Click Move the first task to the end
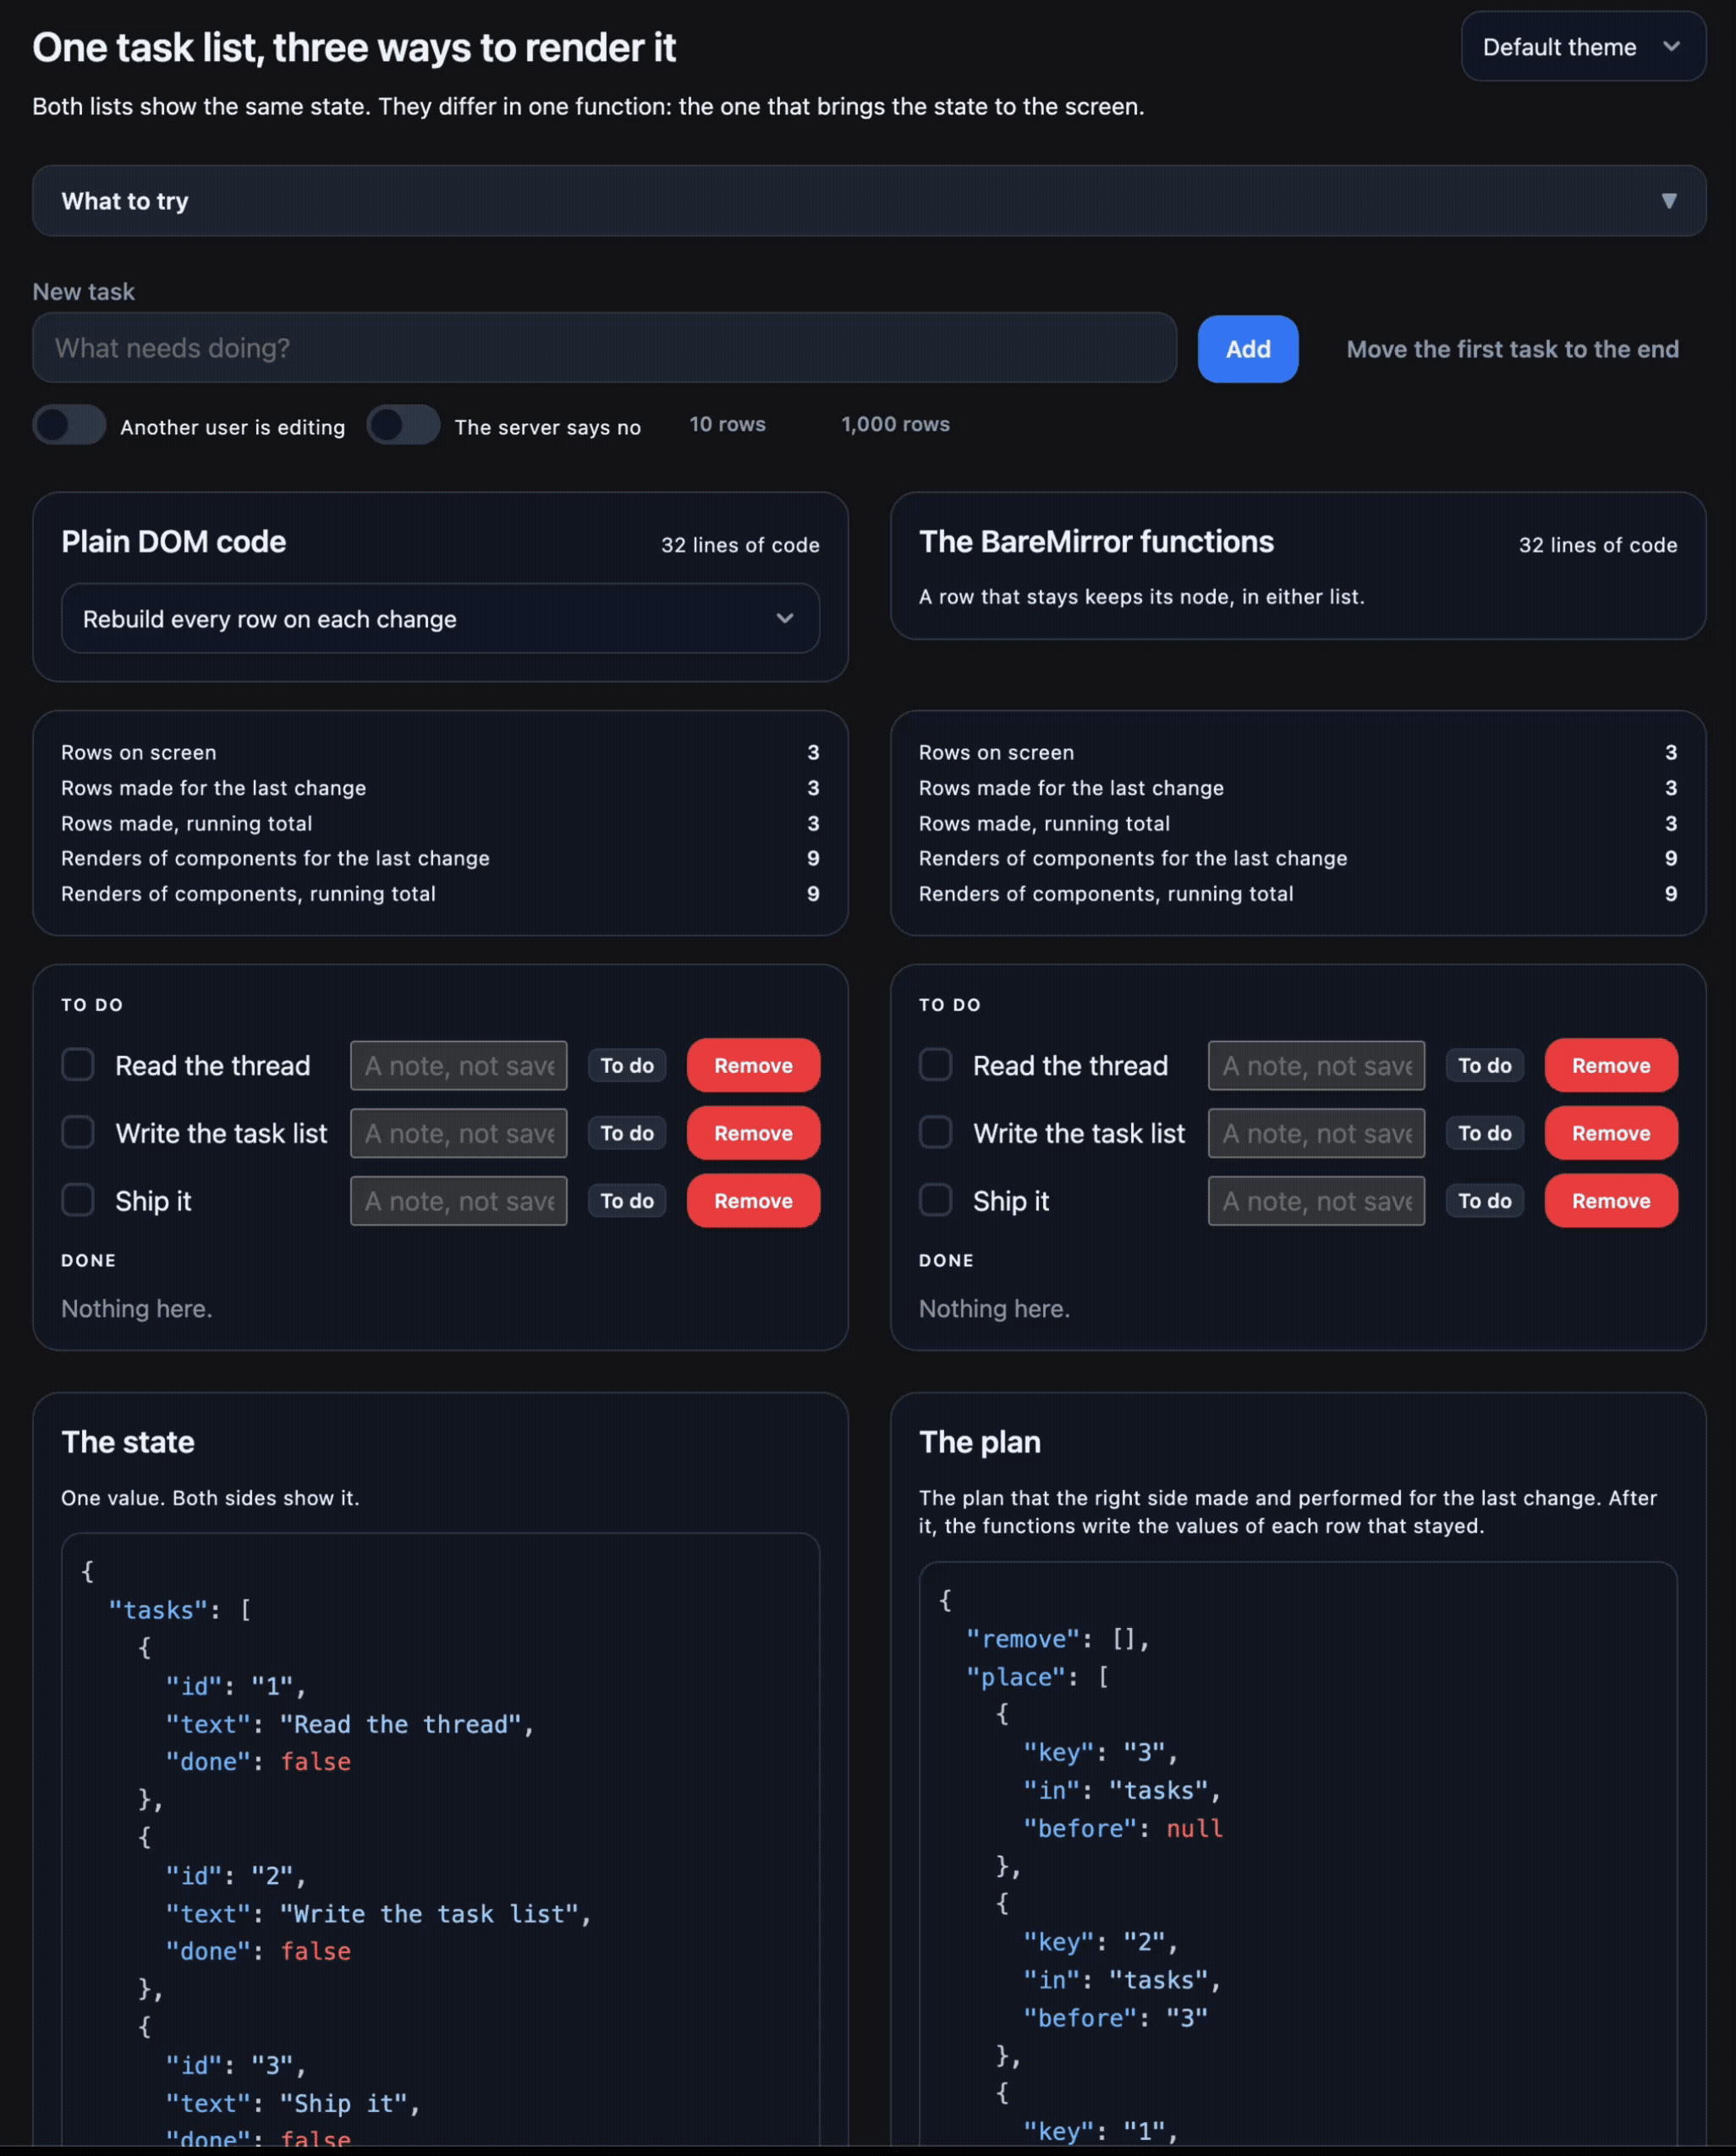Image resolution: width=1736 pixels, height=2156 pixels. pos(1511,349)
